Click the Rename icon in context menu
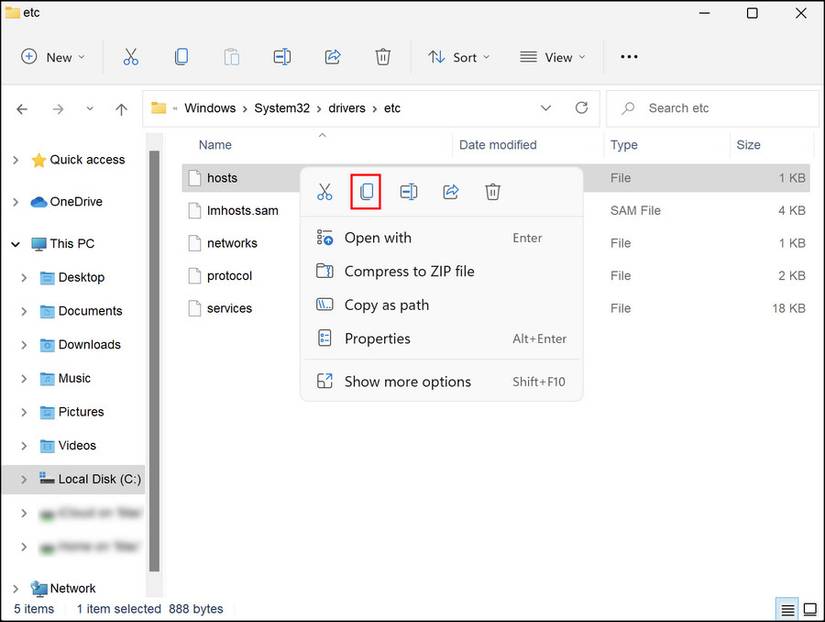 coord(409,191)
